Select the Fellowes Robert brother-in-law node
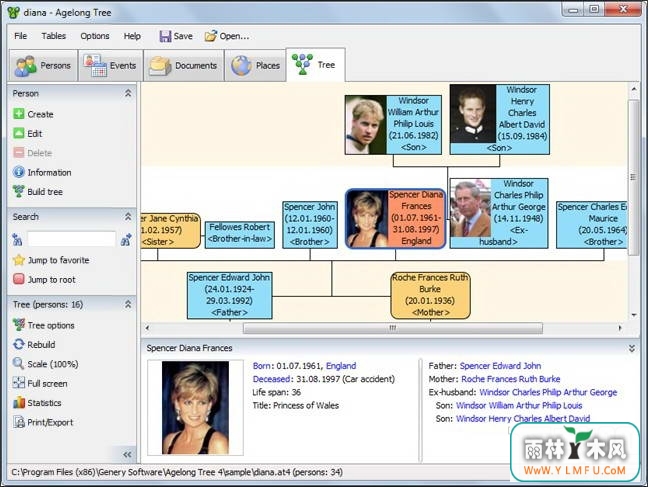Viewport: 648px width, 487px height. pos(240,234)
